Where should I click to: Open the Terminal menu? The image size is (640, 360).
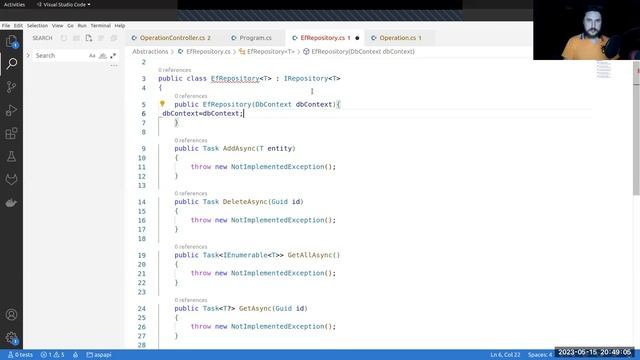point(100,25)
